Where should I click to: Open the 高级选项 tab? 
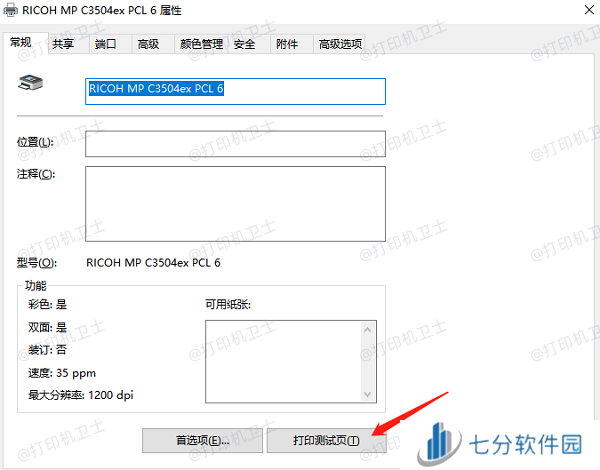(338, 44)
